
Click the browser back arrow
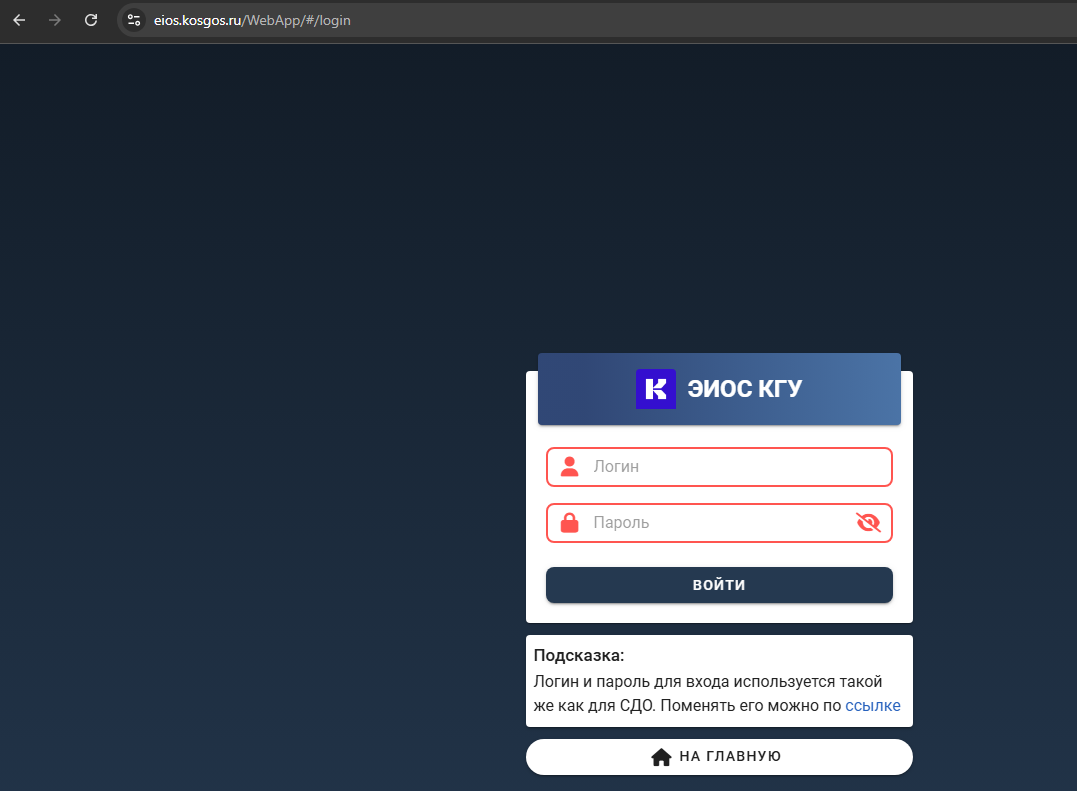coord(19,20)
